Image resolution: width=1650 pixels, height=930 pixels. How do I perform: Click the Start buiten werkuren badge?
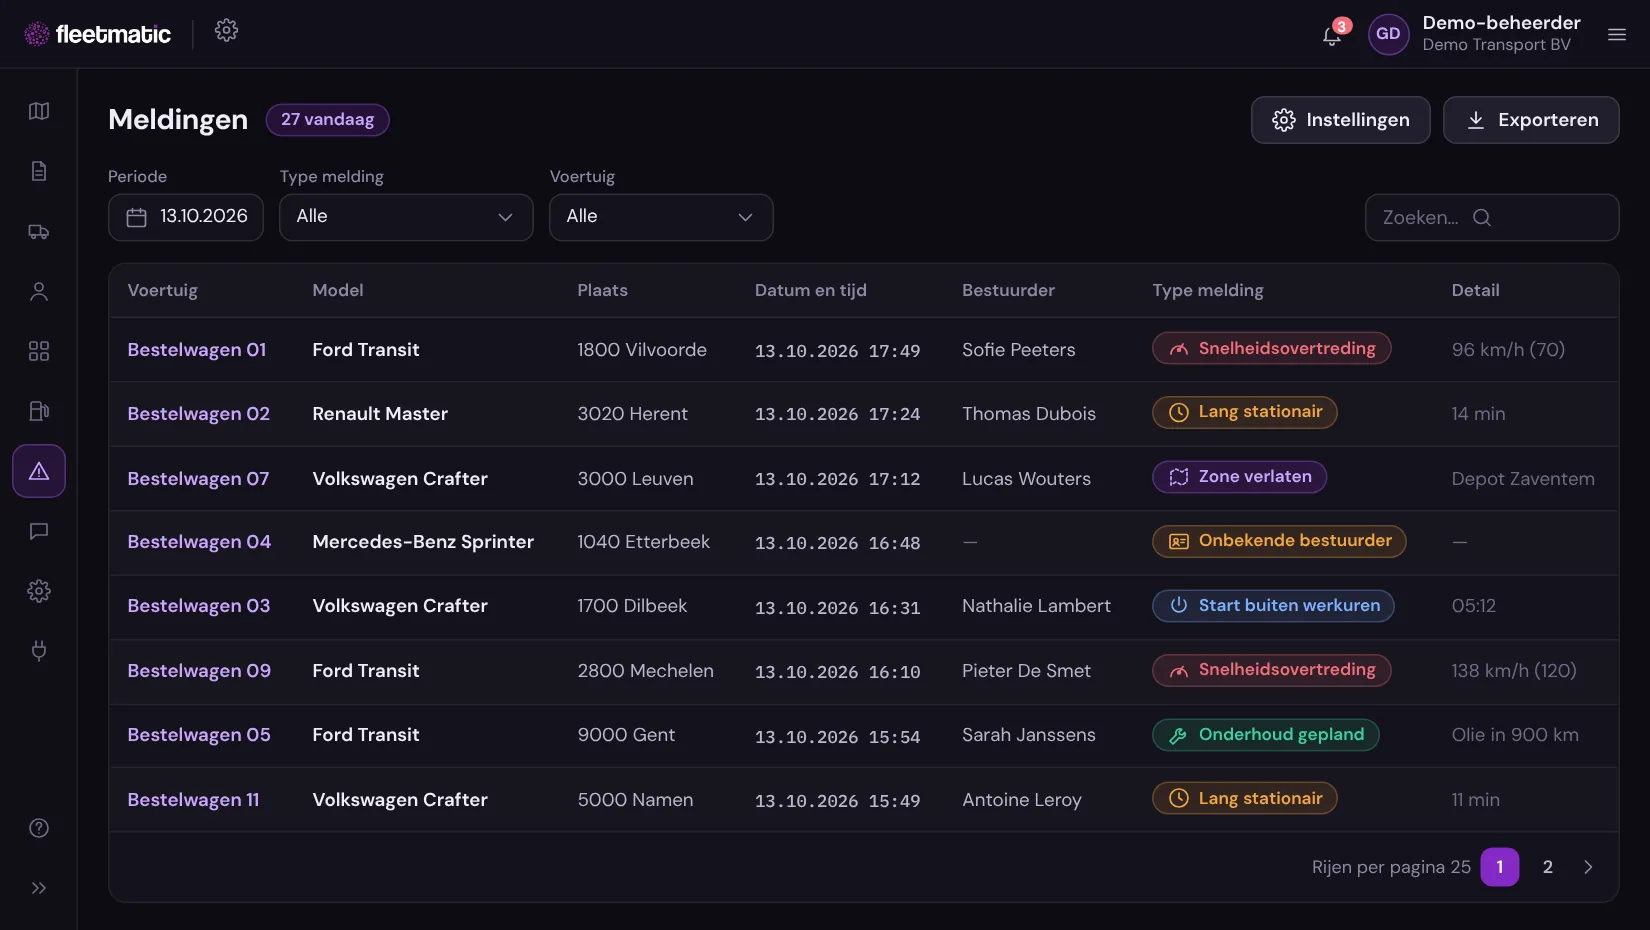[x=1273, y=606]
